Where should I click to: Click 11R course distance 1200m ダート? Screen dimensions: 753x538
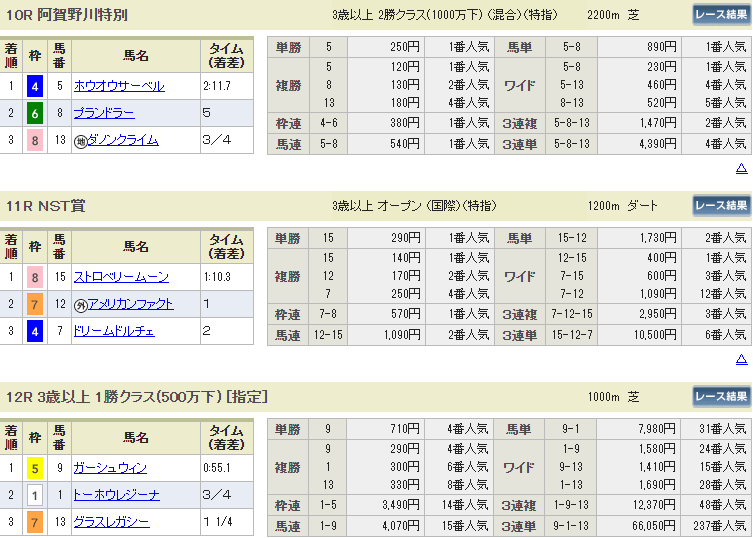point(623,206)
